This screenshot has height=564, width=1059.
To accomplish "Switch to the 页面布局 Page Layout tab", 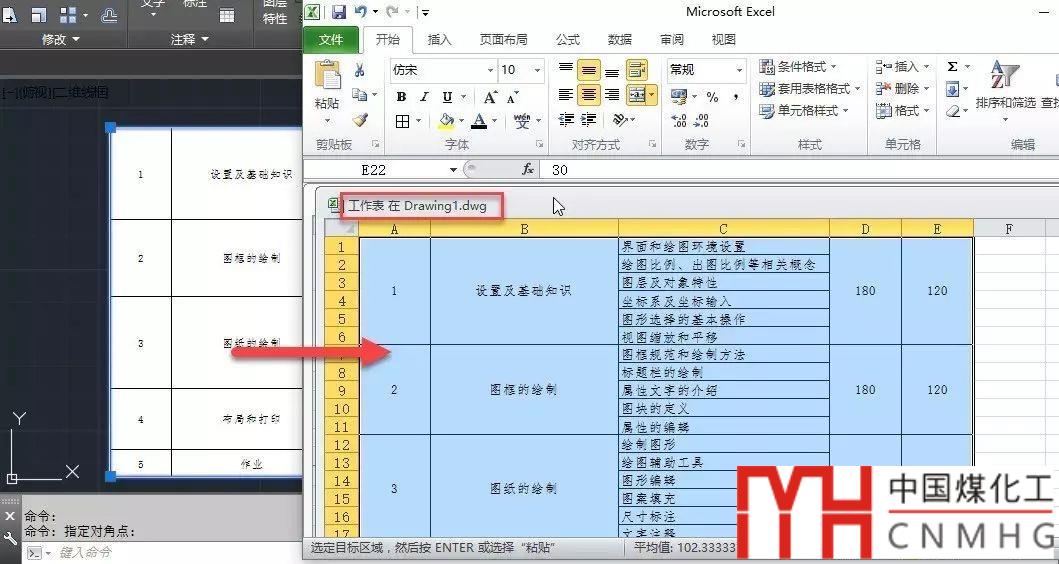I will [x=503, y=40].
